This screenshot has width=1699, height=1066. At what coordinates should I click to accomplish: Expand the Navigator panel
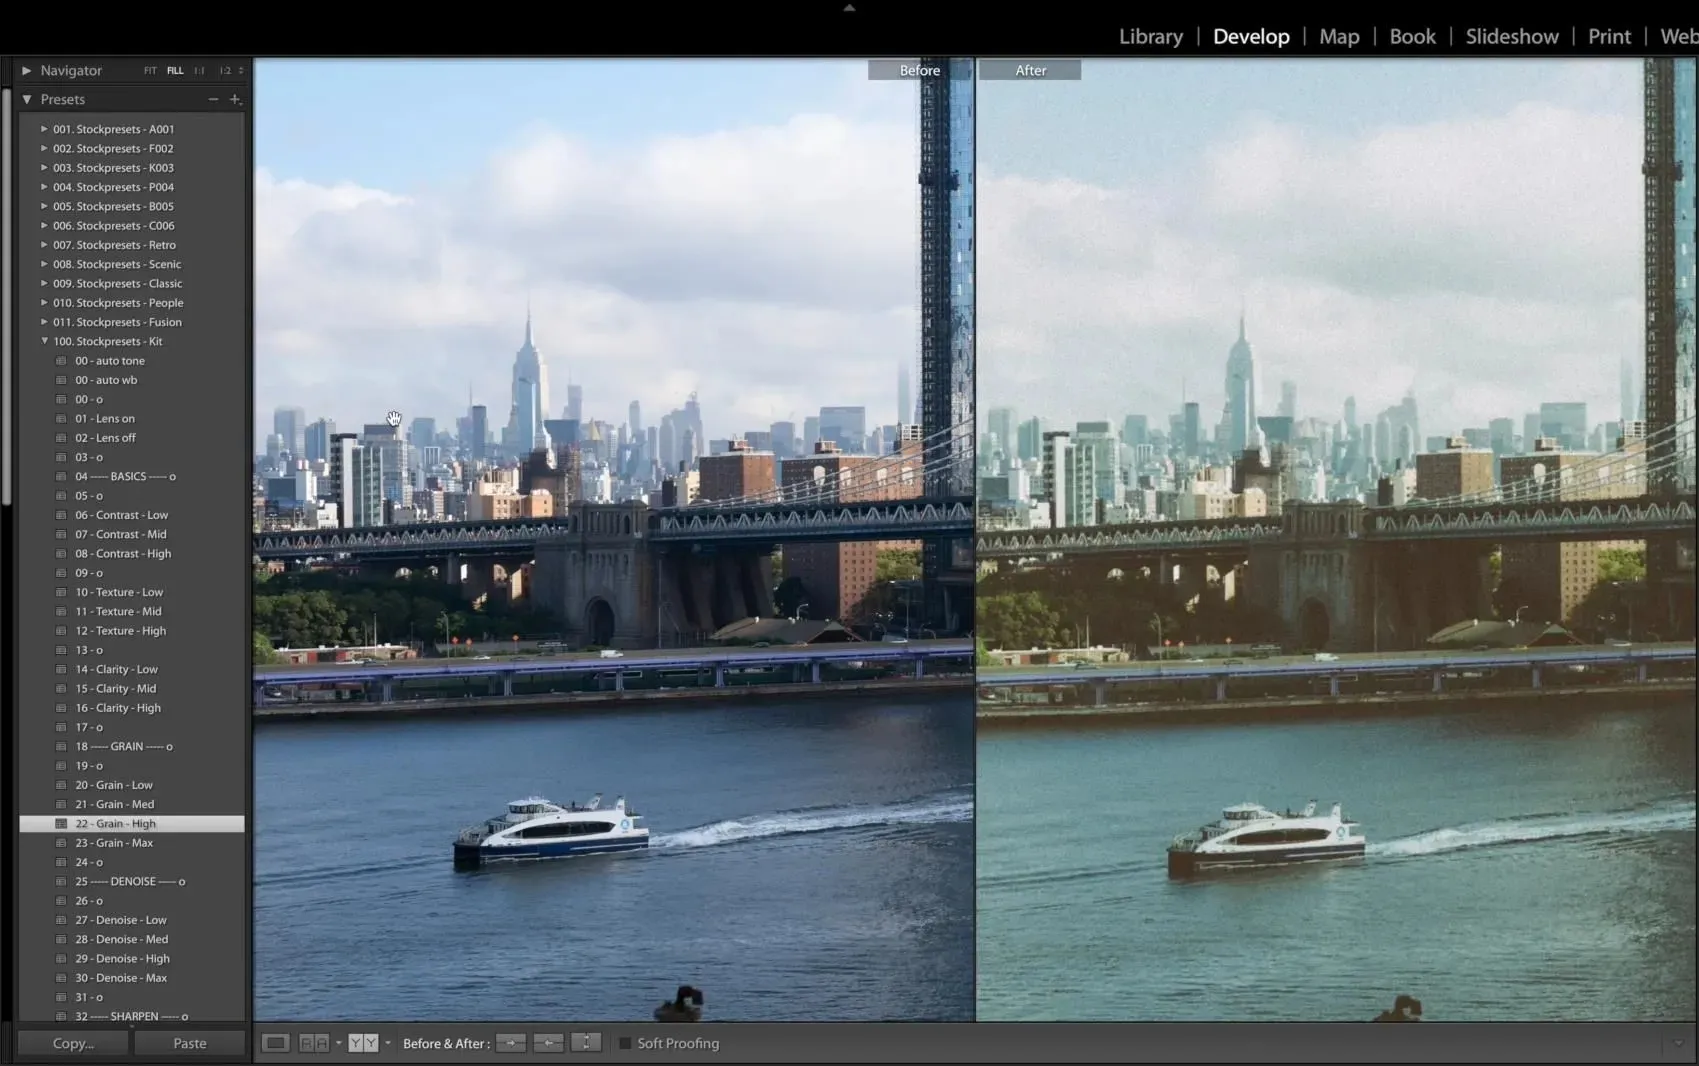27,71
